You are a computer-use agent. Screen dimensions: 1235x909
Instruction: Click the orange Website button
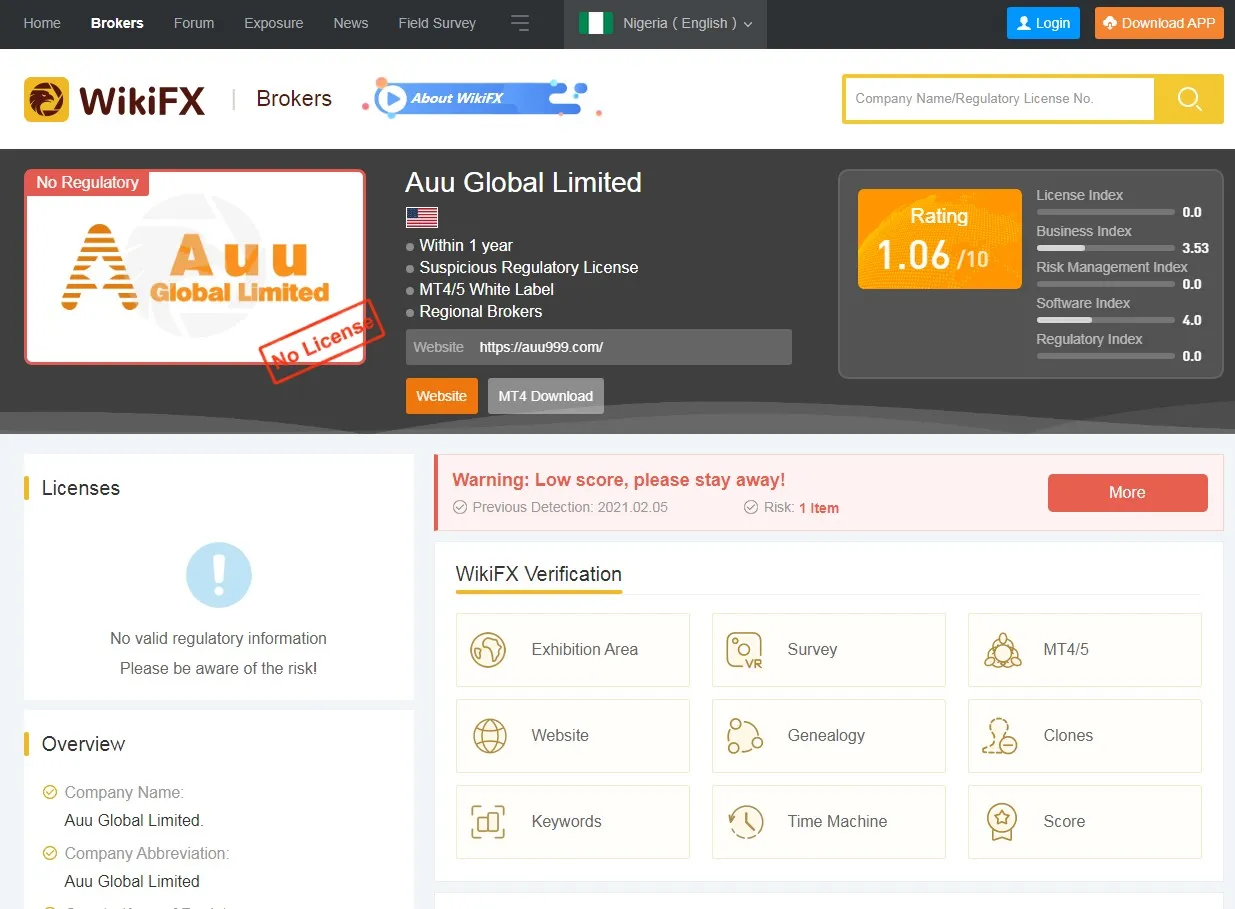[442, 396]
